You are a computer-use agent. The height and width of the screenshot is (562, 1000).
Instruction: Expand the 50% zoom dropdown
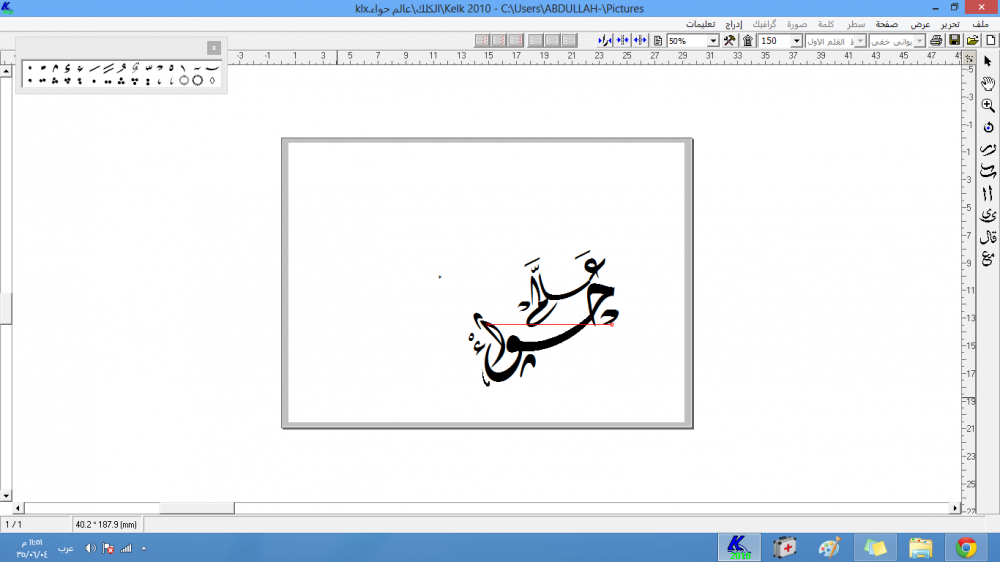tap(713, 41)
